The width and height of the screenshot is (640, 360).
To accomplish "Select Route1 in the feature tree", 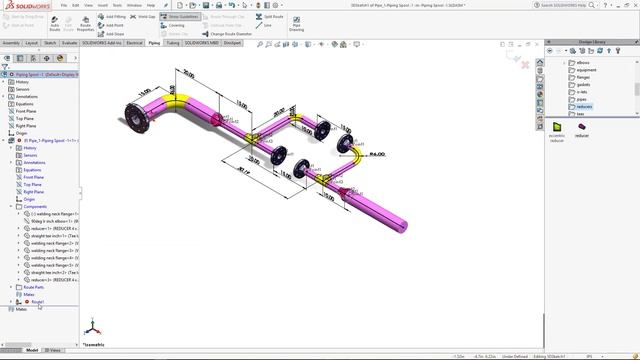I will click(38, 302).
